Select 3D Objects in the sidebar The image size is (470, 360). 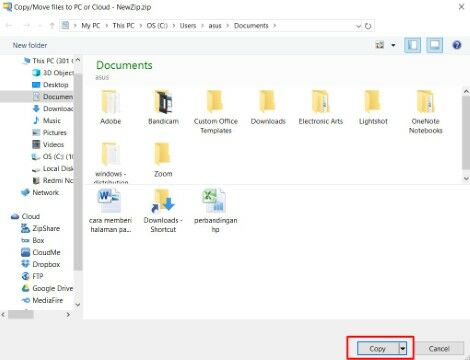[x=53, y=73]
